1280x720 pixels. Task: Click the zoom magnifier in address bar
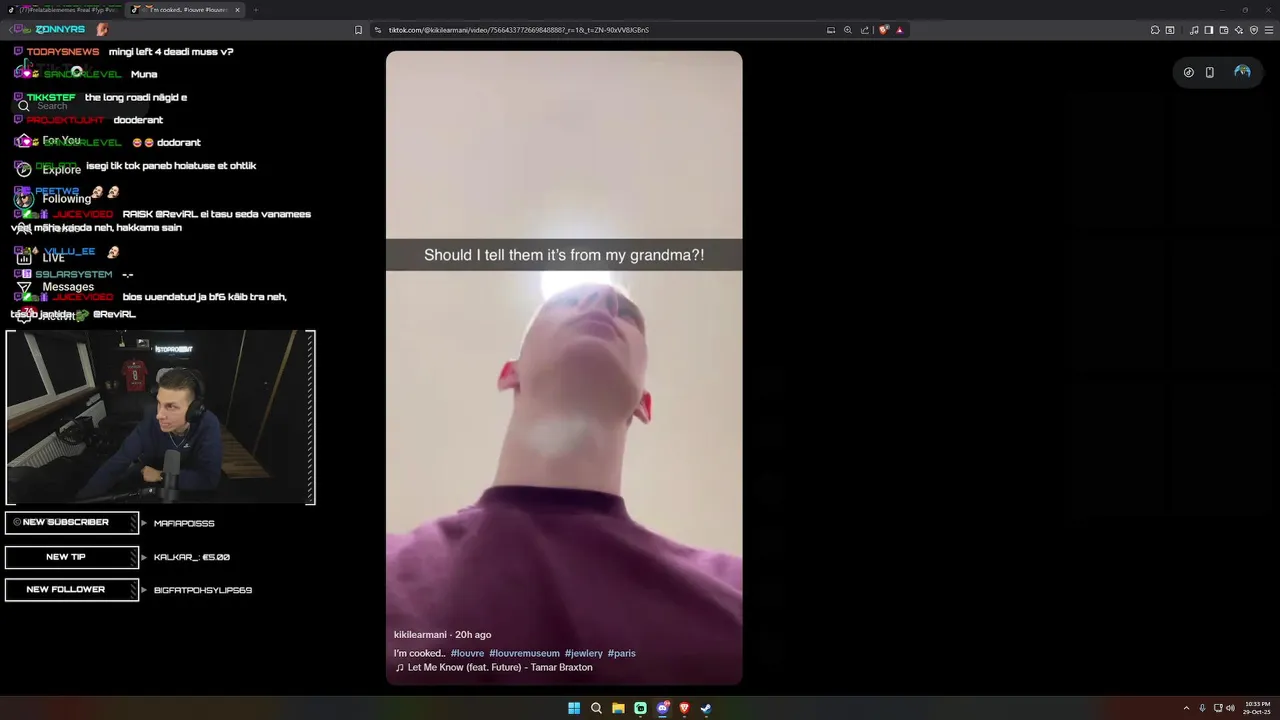[x=848, y=30]
